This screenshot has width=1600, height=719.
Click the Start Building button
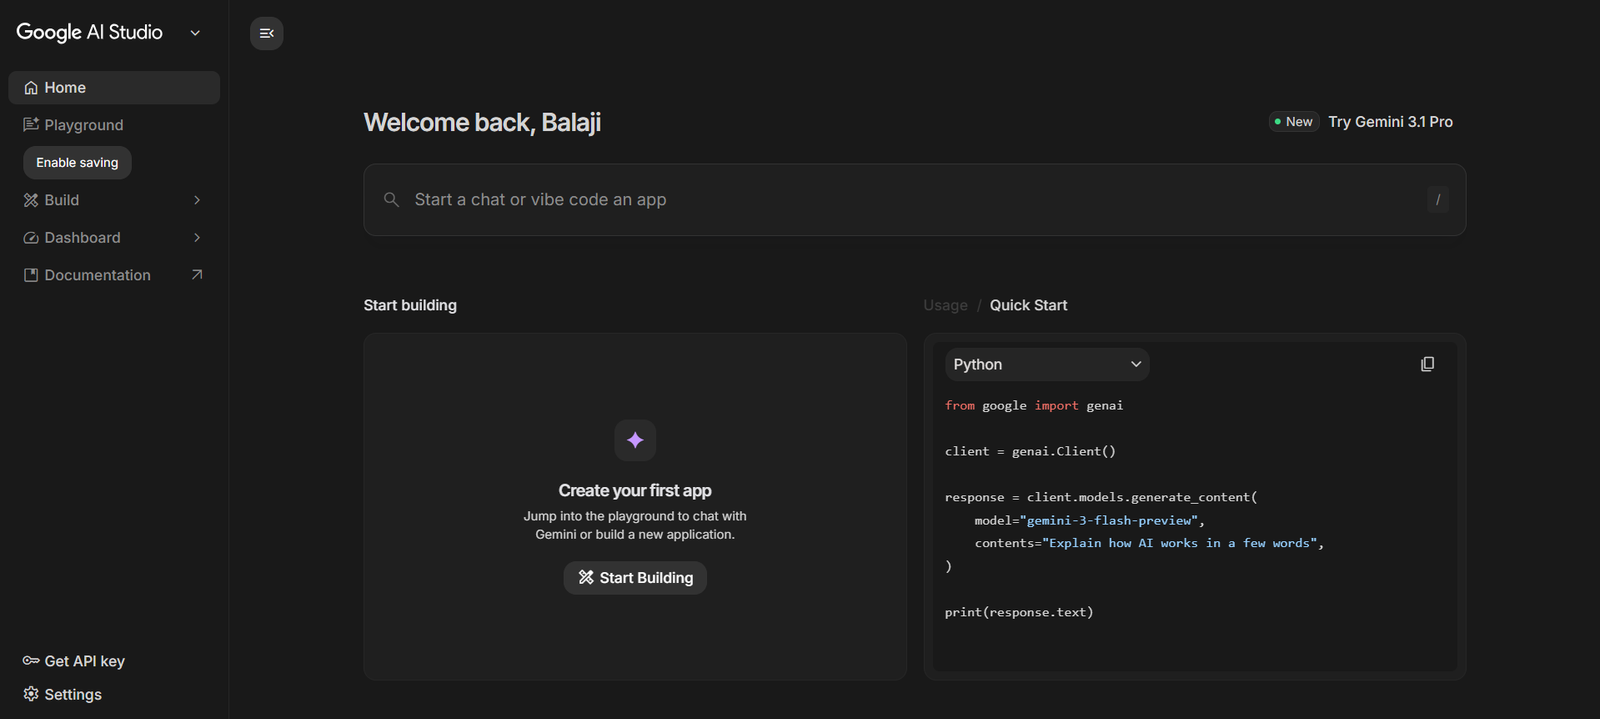coord(635,578)
